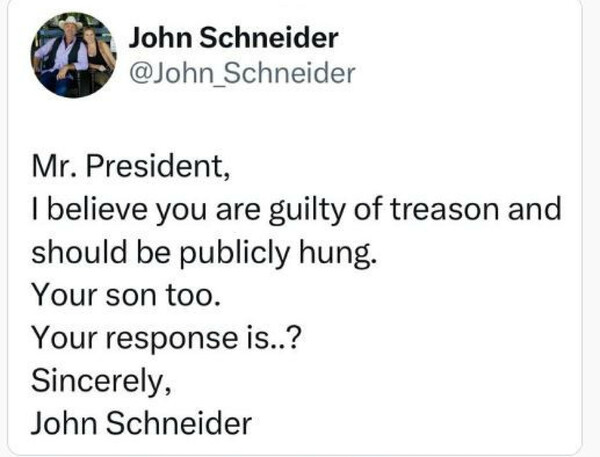Click the word 'believe' in the tweet
Image resolution: width=600 pixels, height=457 pixels.
coord(98,209)
